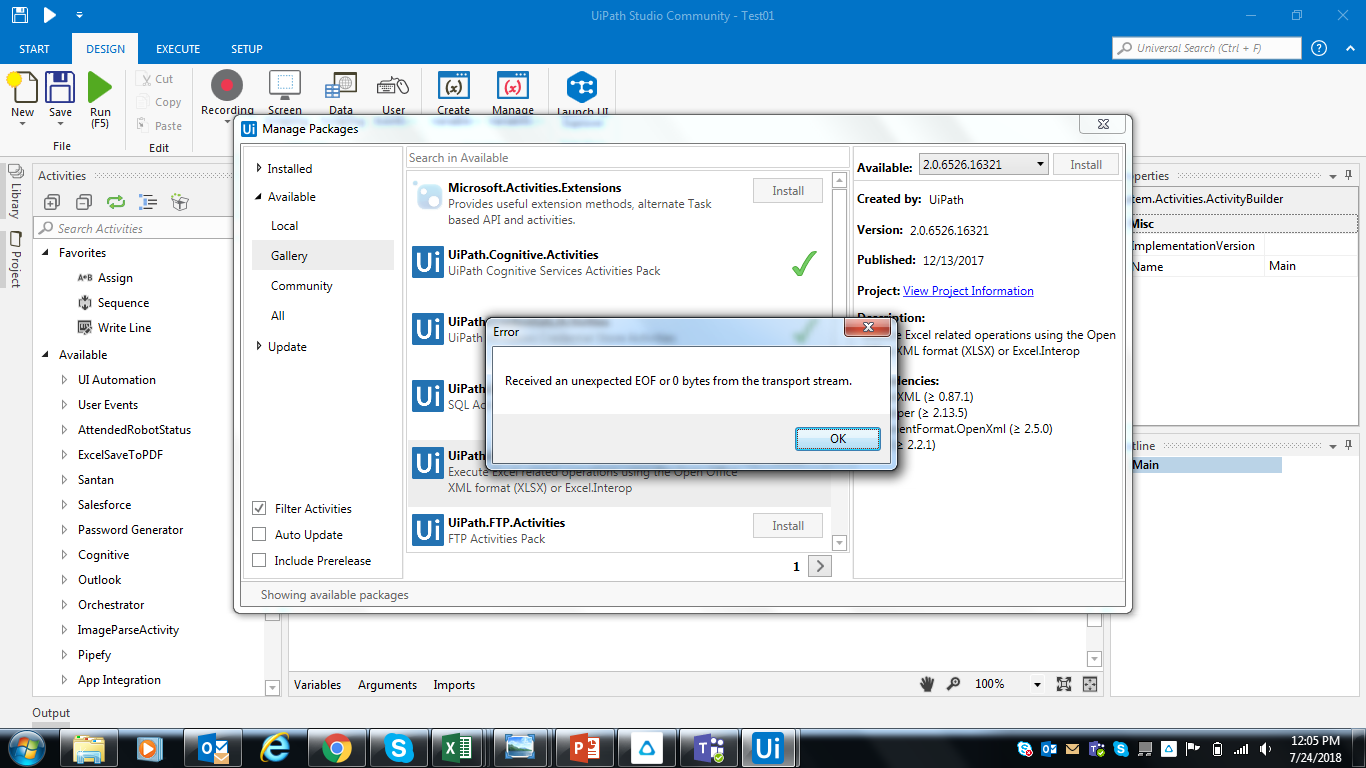Switch to the SETUP ribbon tab
Viewport: 1366px width, 768px height.
click(x=247, y=49)
